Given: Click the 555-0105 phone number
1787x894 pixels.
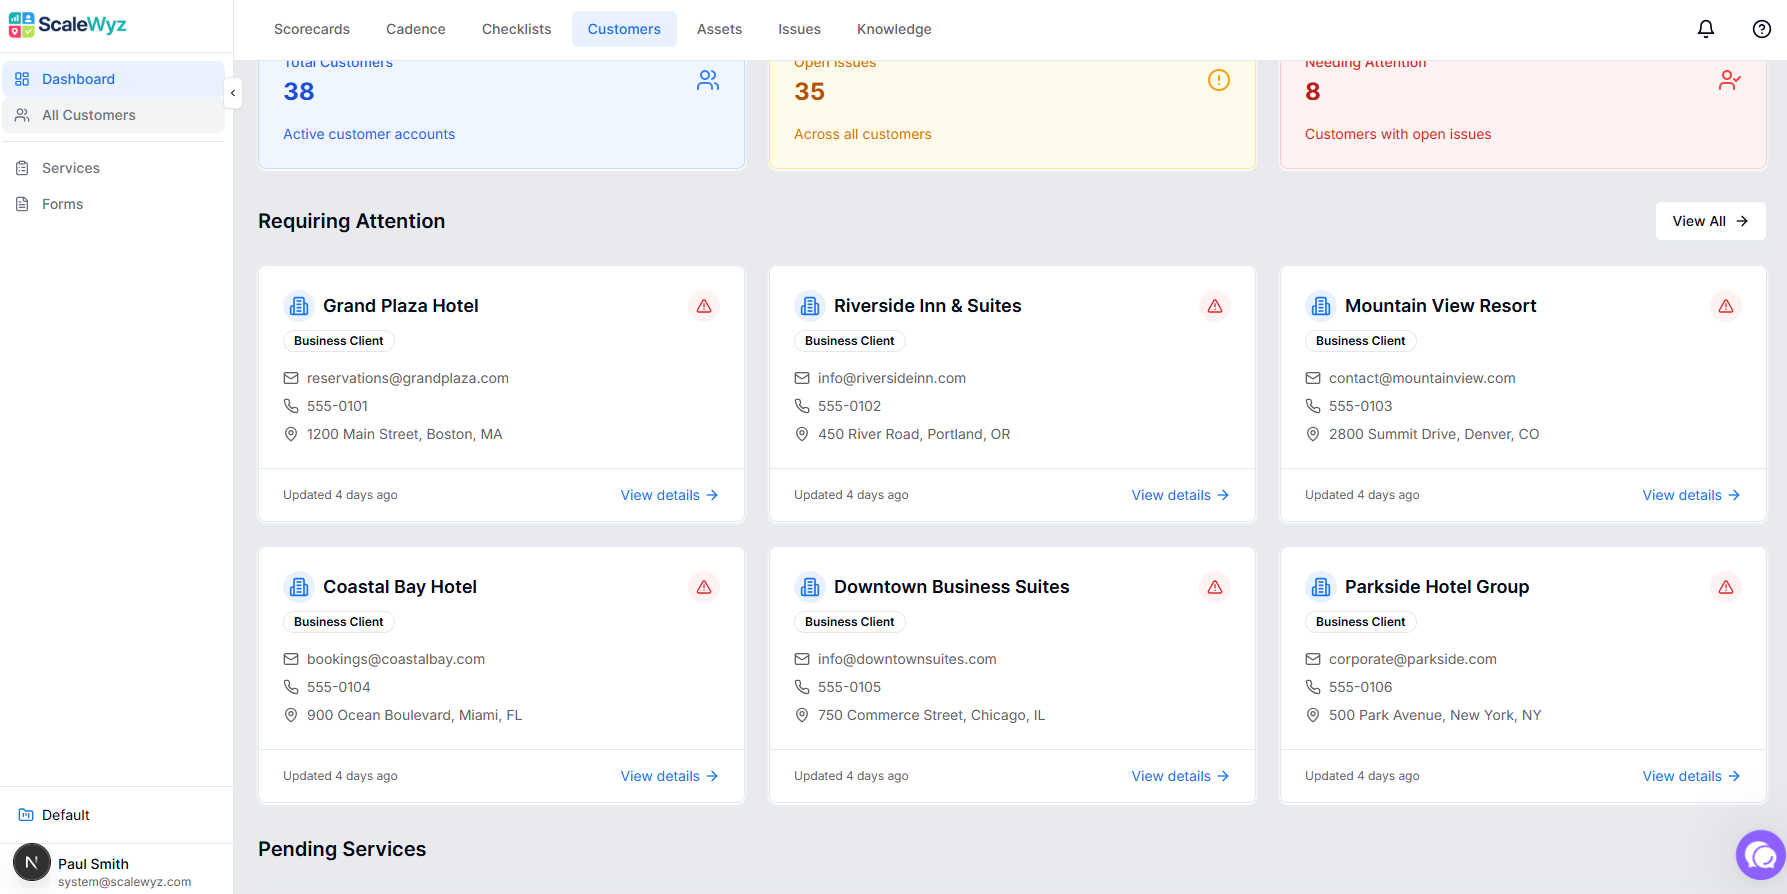Looking at the screenshot, I should (x=850, y=687).
